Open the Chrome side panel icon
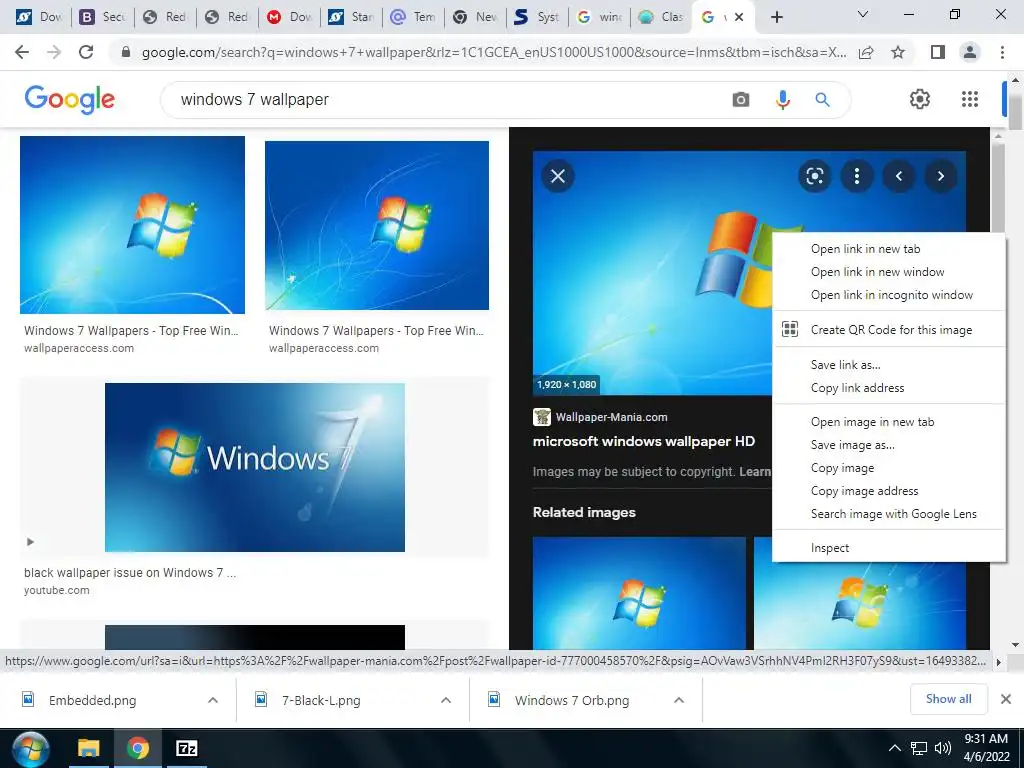This screenshot has width=1024, height=768. coord(938,52)
